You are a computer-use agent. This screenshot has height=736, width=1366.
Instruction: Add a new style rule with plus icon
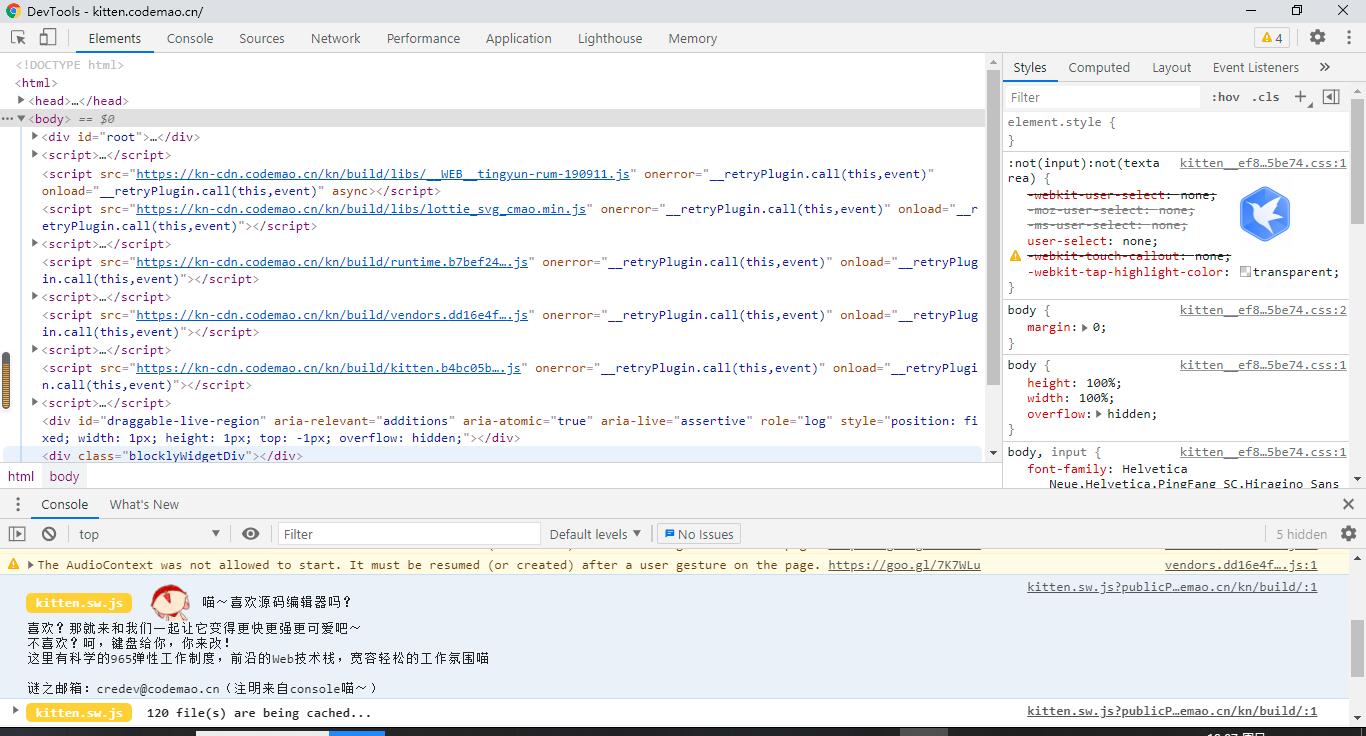coord(1300,97)
